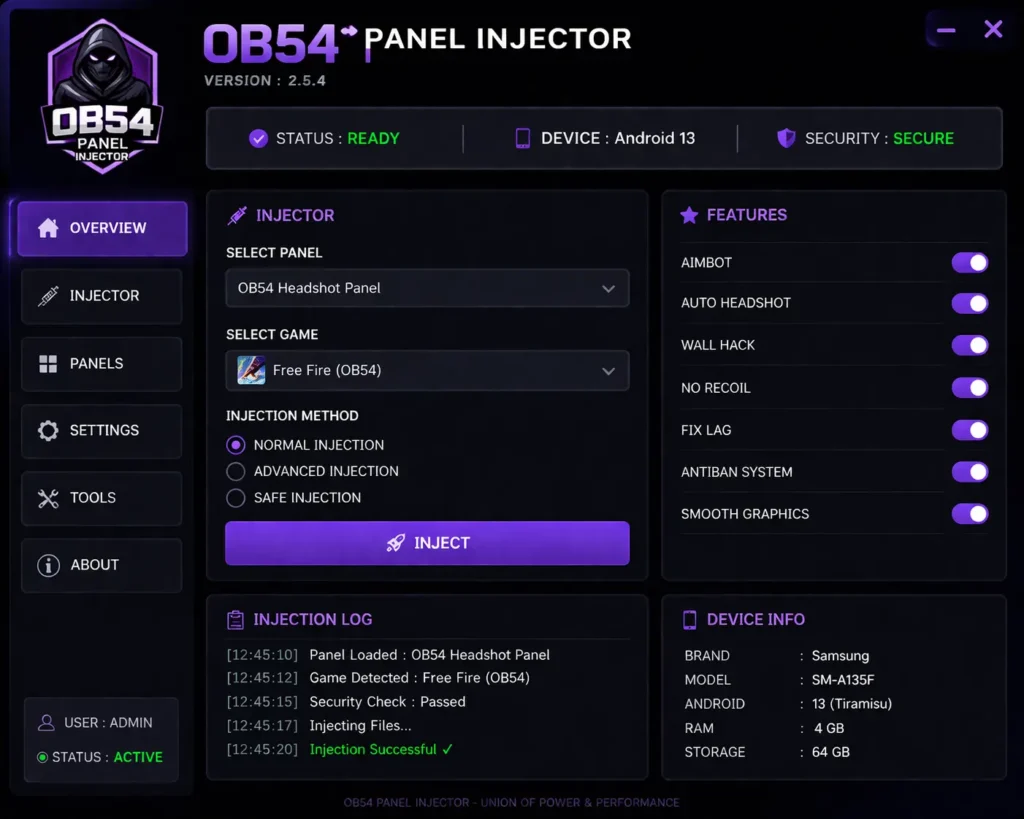
Task: Click the chevron on Free Fire selector
Action: click(608, 370)
